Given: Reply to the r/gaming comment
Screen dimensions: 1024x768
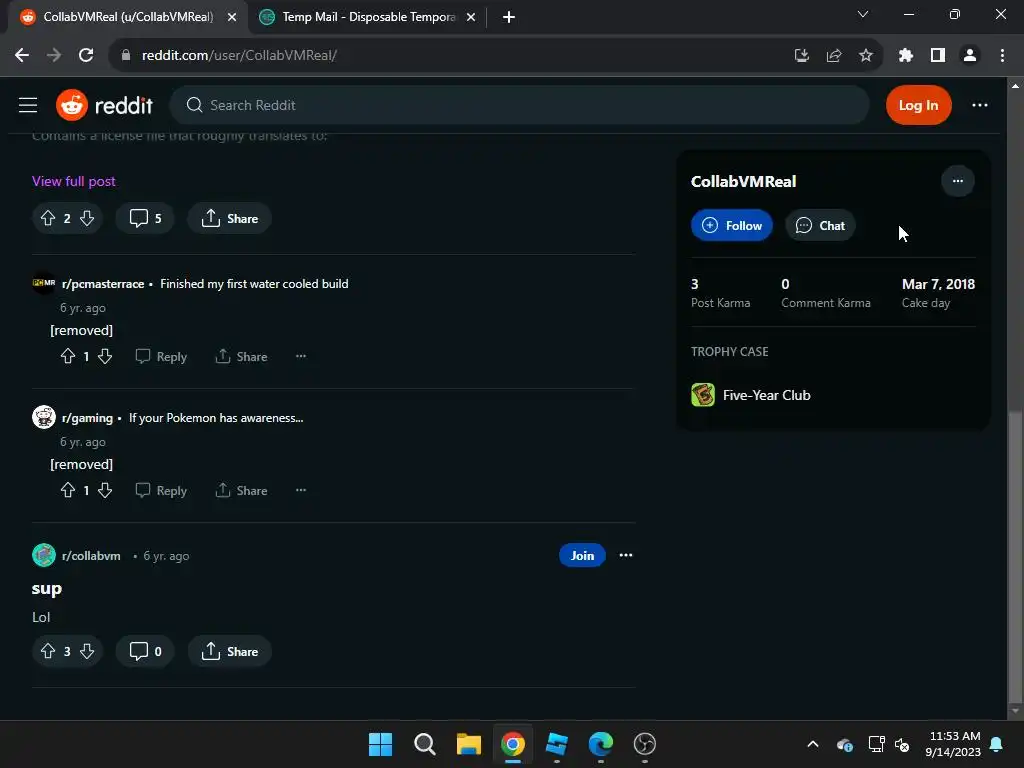Looking at the screenshot, I should [161, 490].
